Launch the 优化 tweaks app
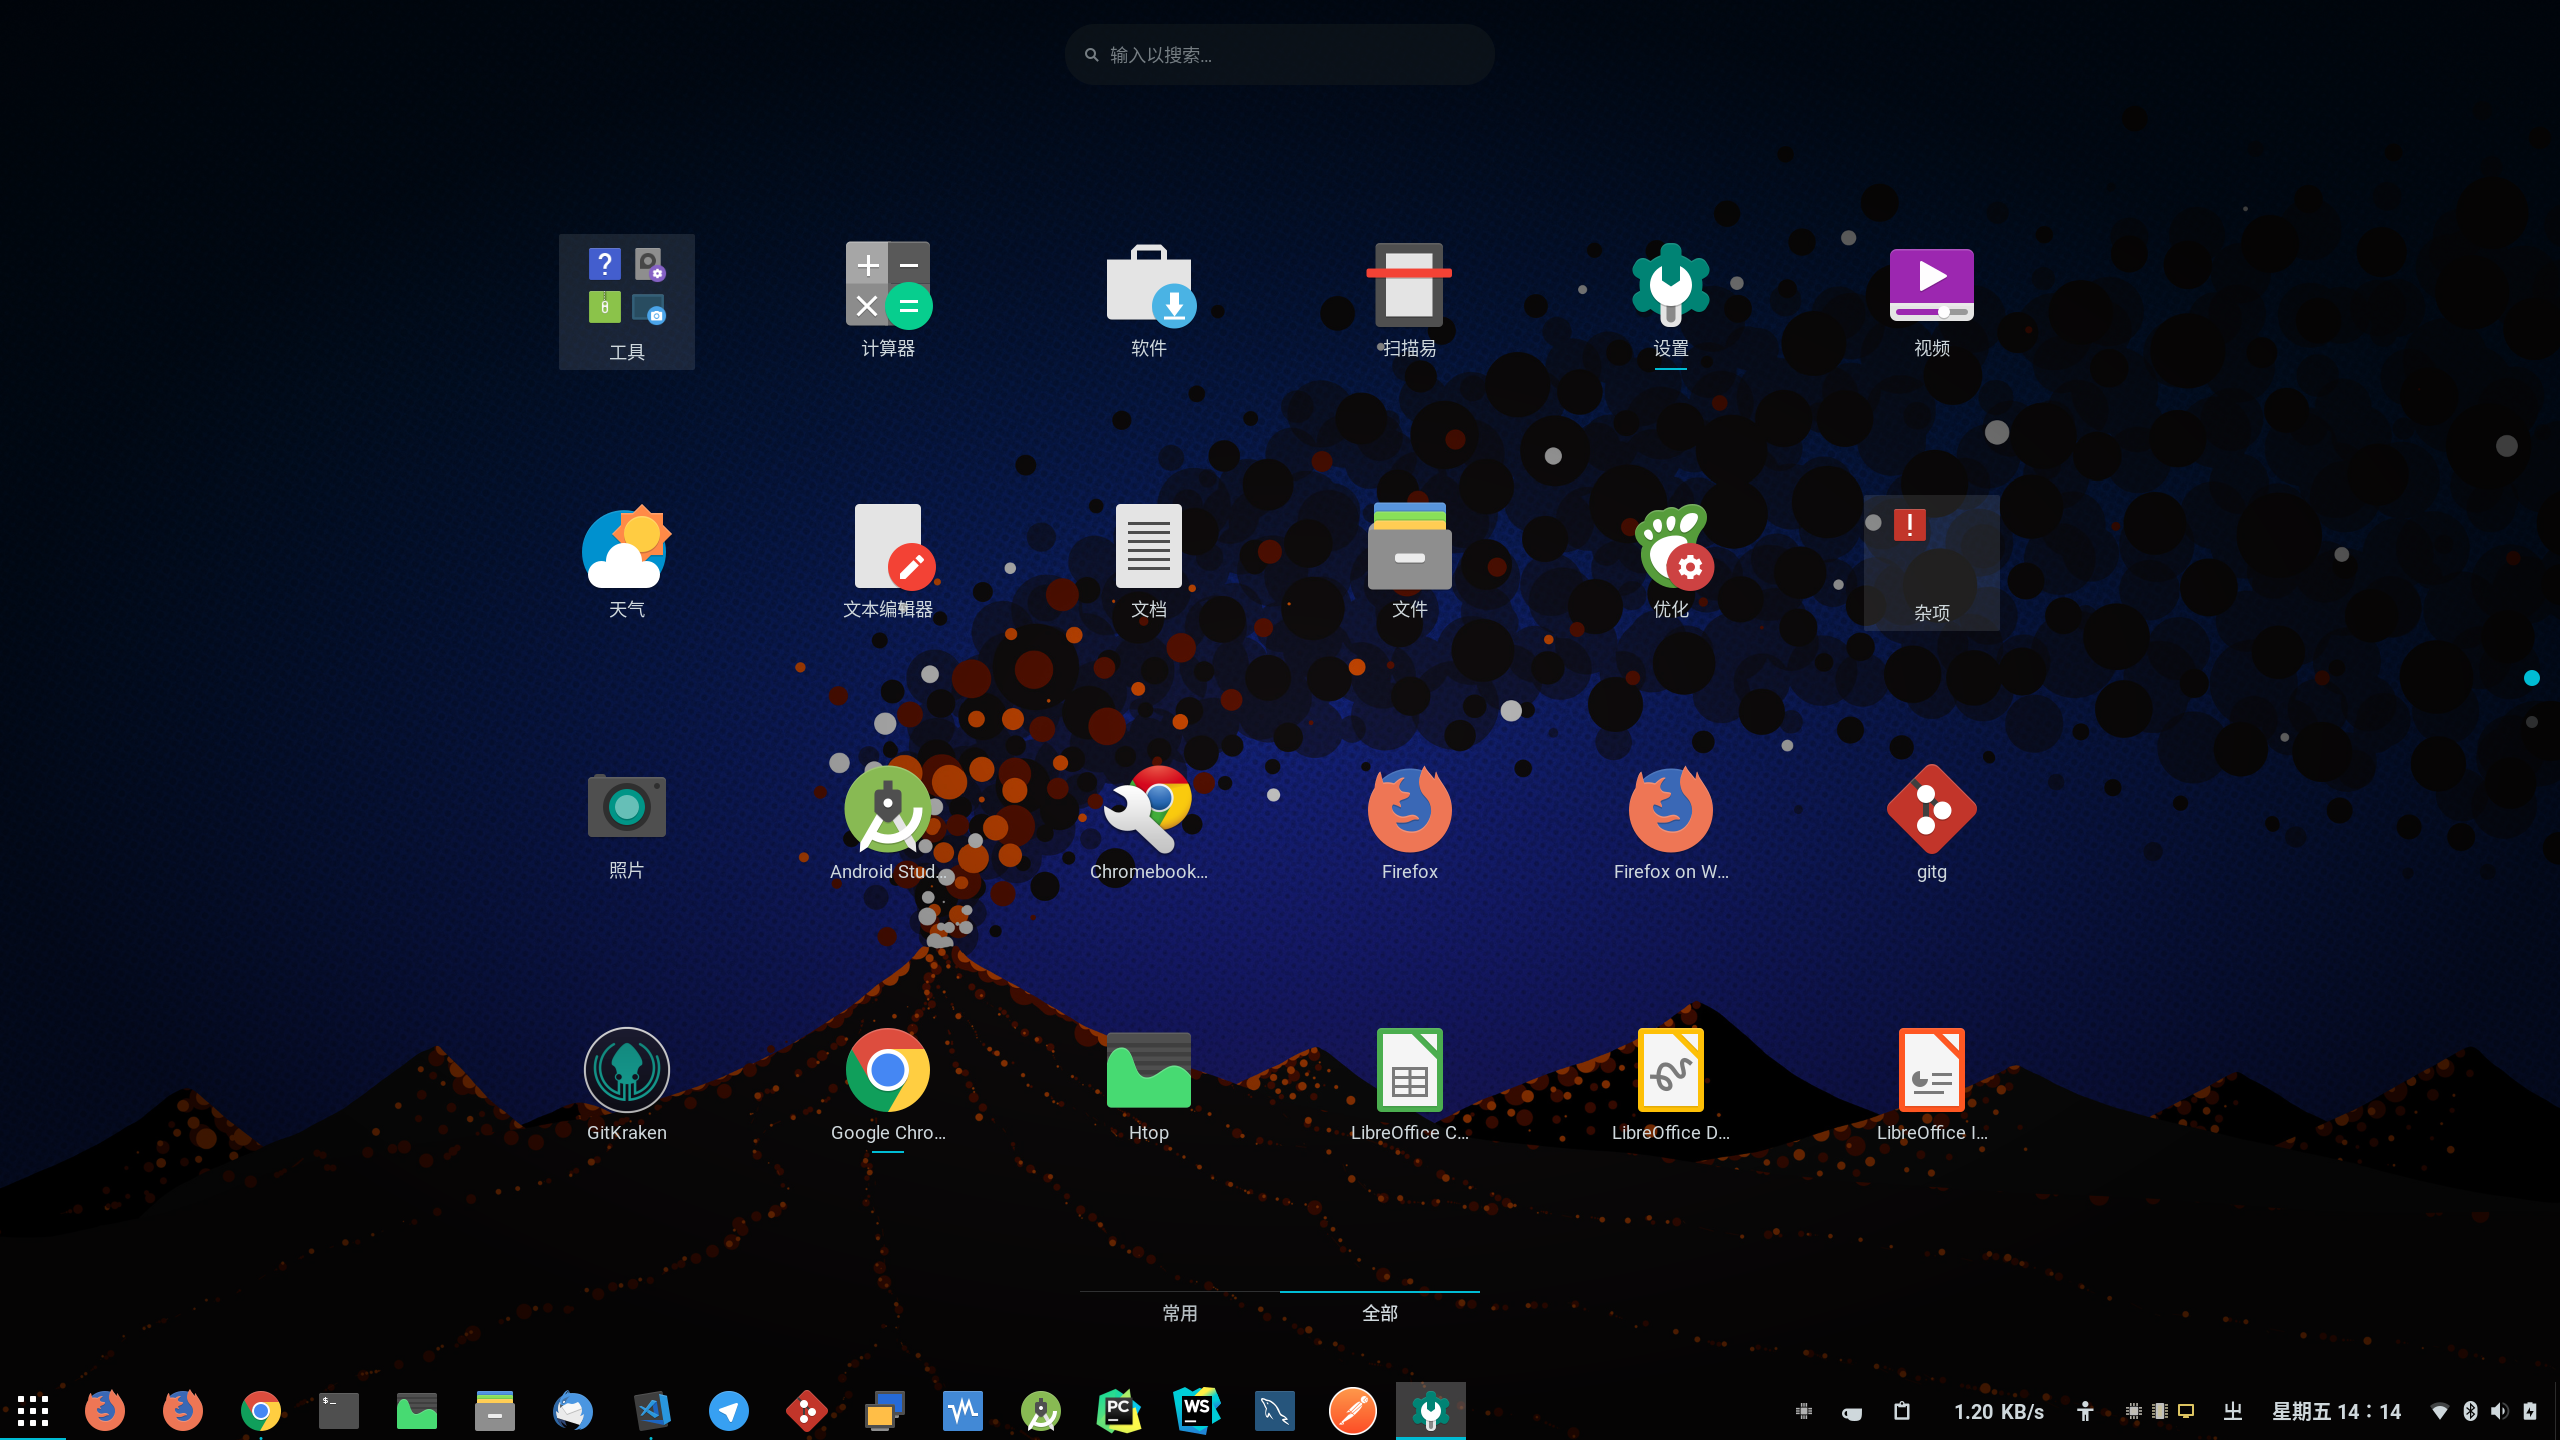Screen dimensions: 2560x1440 tap(1671, 562)
